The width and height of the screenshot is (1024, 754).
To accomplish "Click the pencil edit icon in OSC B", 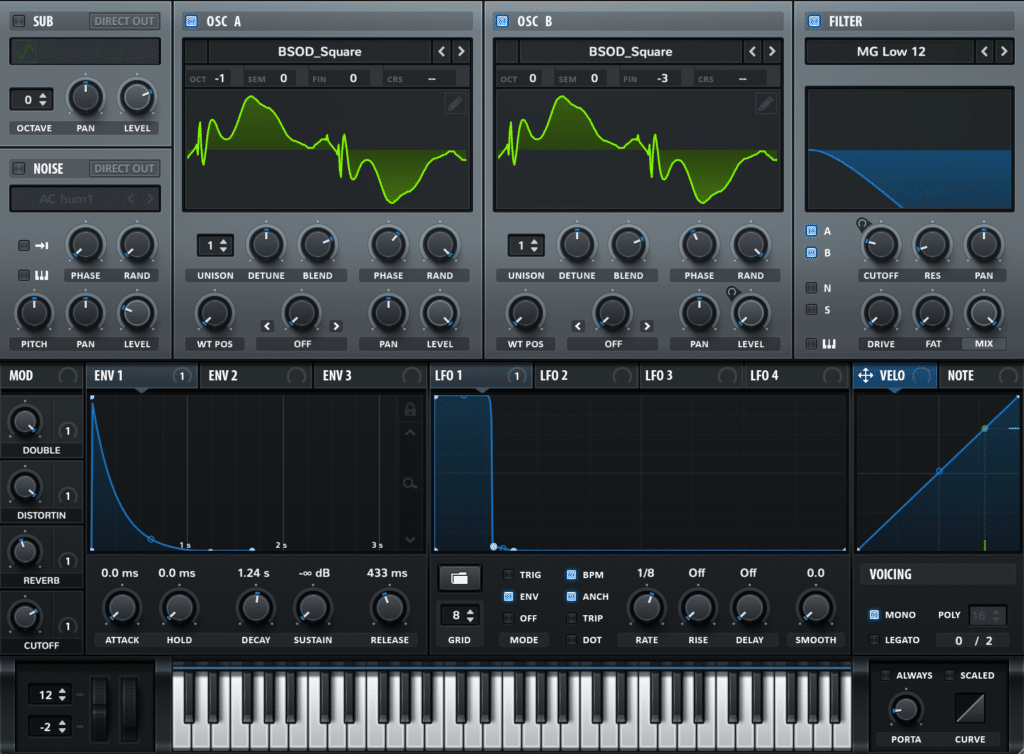I will coord(765,103).
